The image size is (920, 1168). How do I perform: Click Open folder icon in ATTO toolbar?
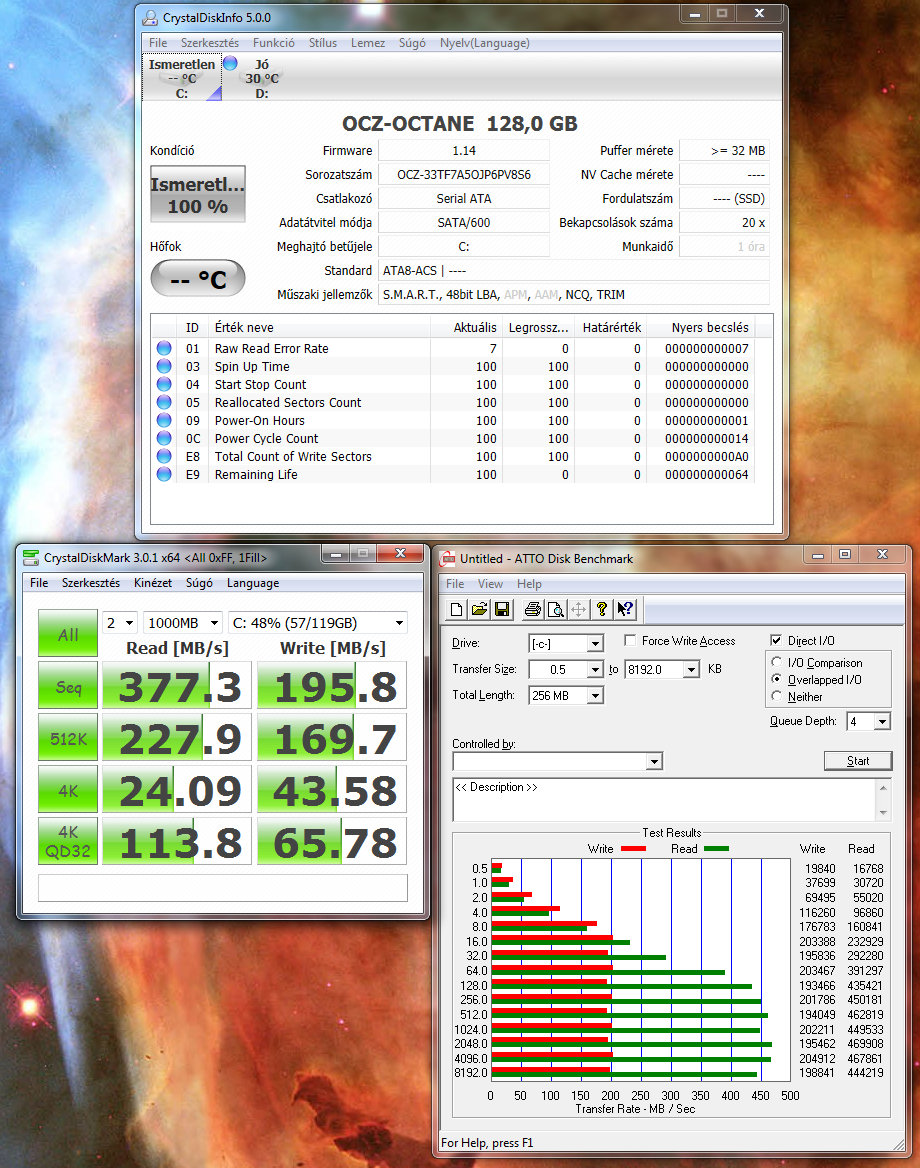[479, 609]
